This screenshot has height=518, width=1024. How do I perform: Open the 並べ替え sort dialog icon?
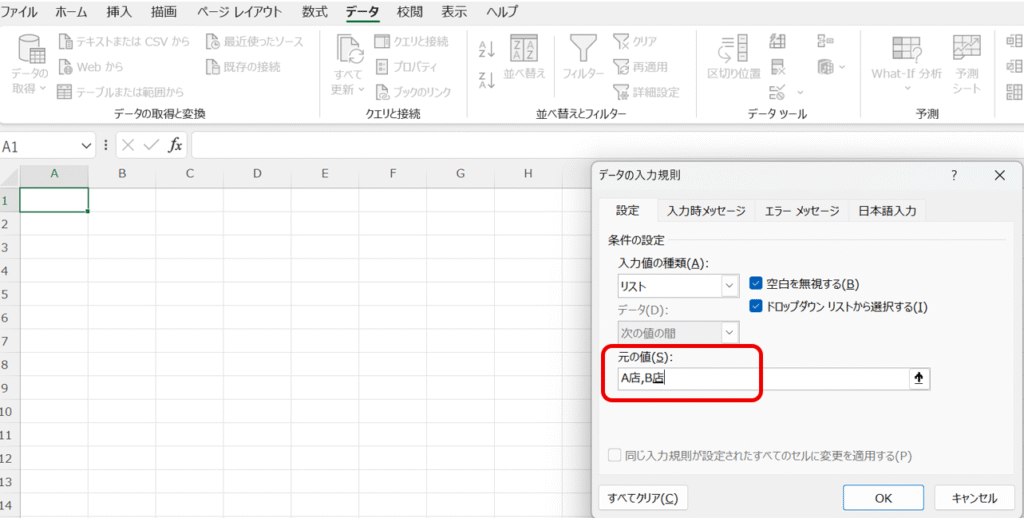524,50
